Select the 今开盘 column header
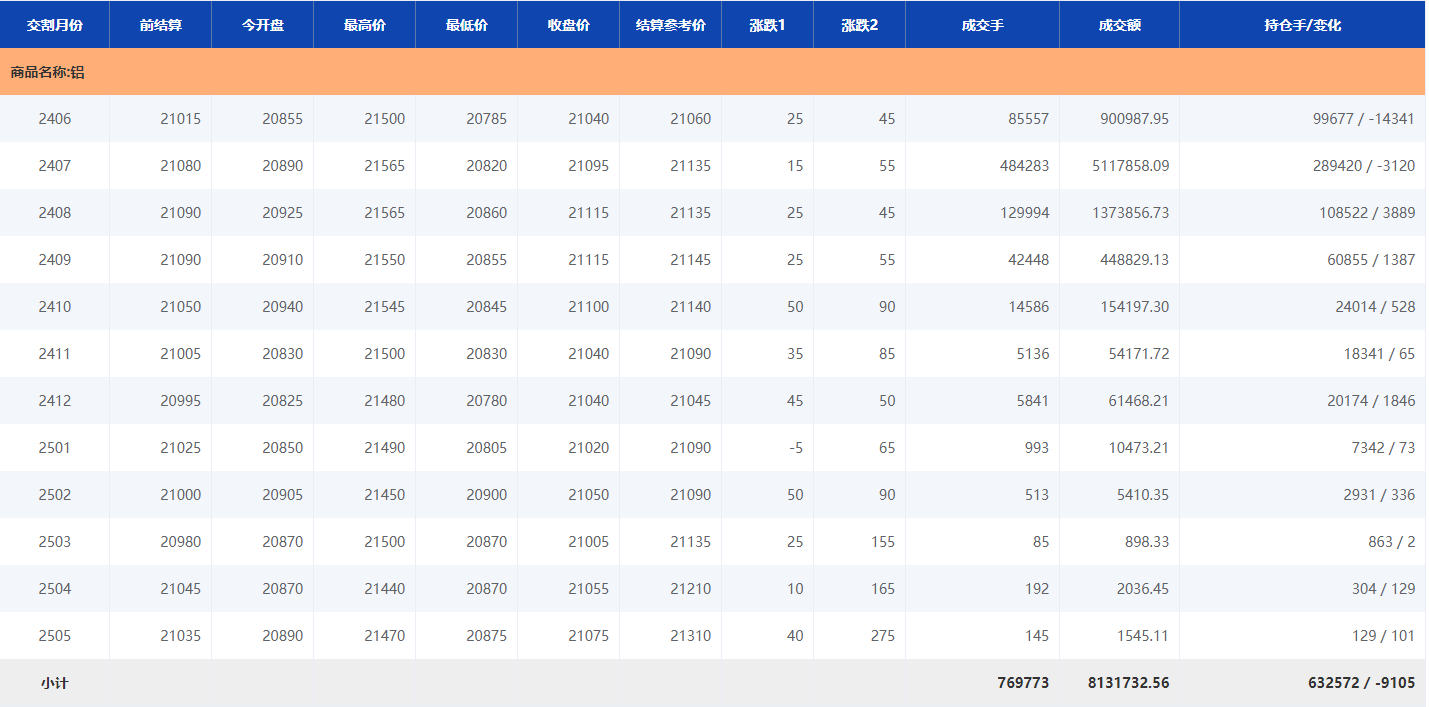1429x707 pixels. (x=262, y=25)
